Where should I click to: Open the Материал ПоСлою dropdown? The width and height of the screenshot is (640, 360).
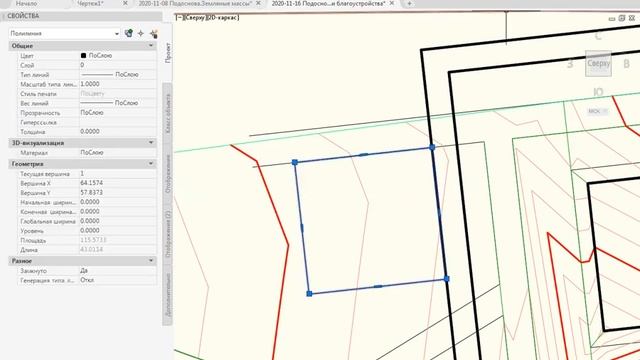coord(118,153)
